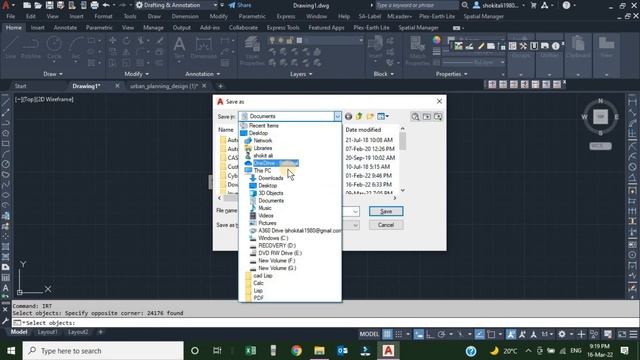The height and width of the screenshot is (360, 640).
Task: Click the keyword search field
Action: click(417, 5)
